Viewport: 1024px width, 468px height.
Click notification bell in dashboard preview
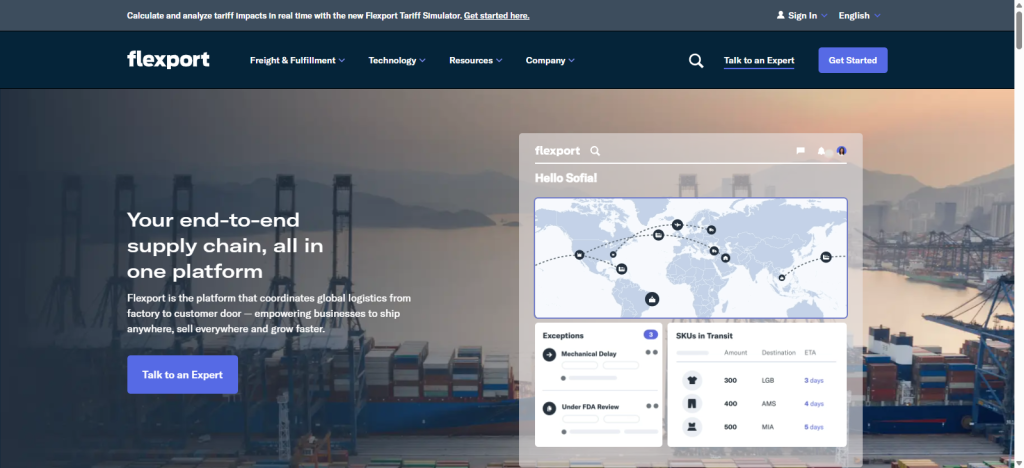point(821,151)
